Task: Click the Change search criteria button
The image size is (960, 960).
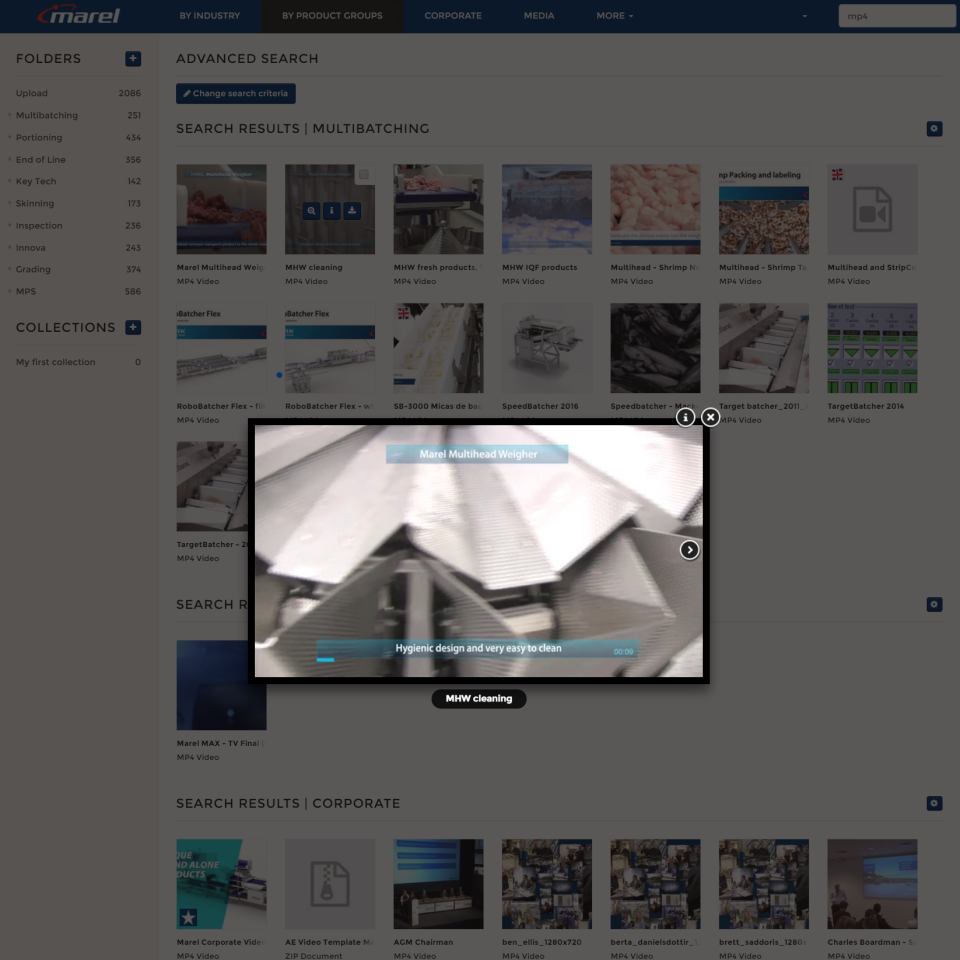Action: [x=236, y=94]
